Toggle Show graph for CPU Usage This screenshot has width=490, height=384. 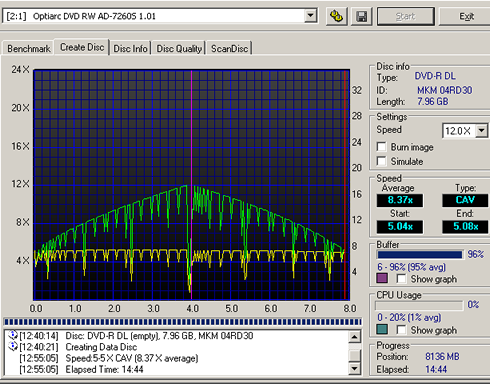pos(401,330)
